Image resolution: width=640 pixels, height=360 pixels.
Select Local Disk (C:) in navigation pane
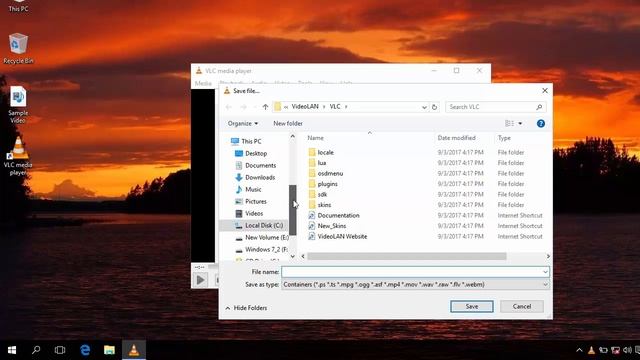tap(254, 225)
